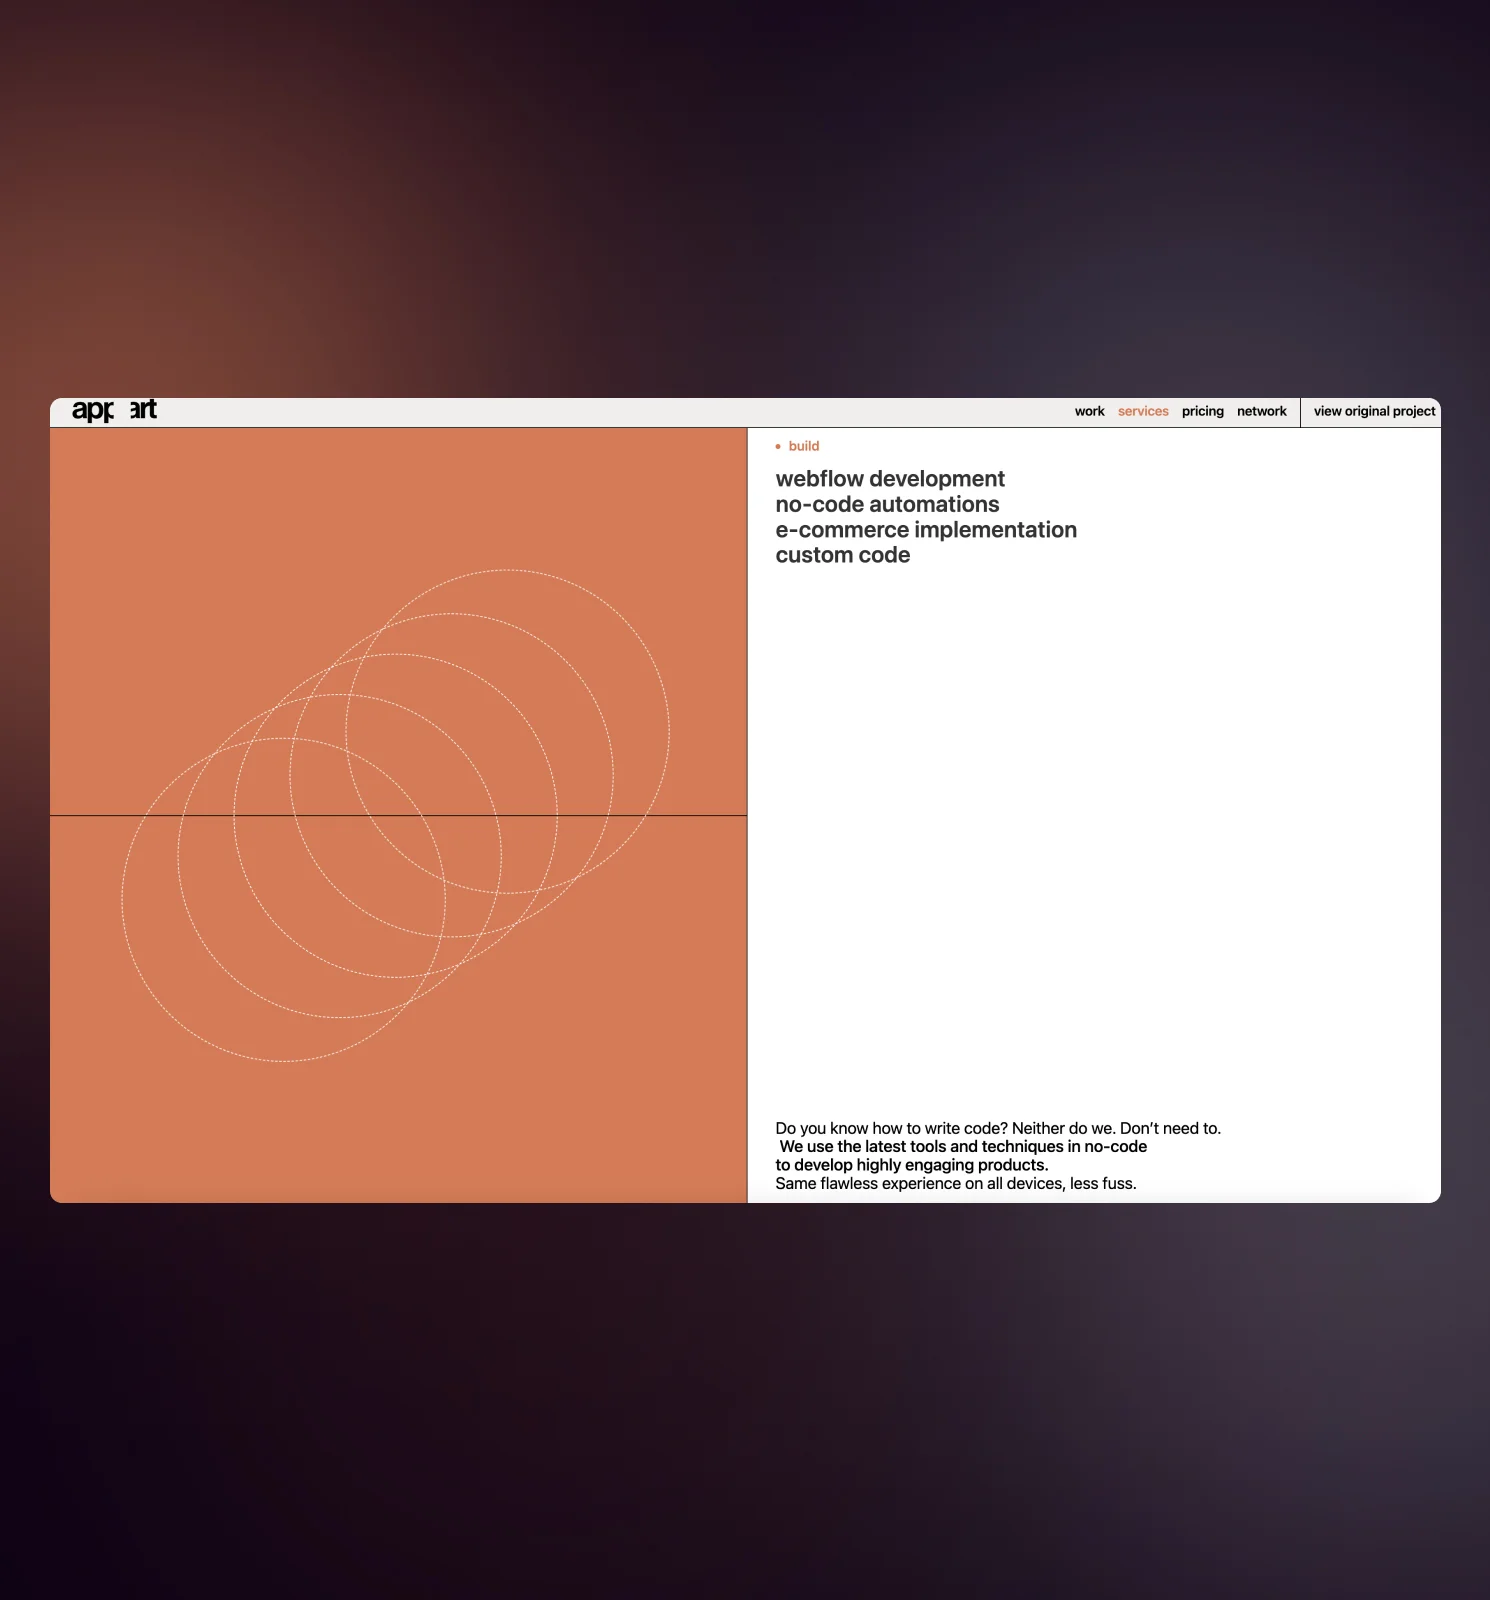The image size is (1490, 1600).
Task: Select the custom code service line
Action: [x=842, y=556]
